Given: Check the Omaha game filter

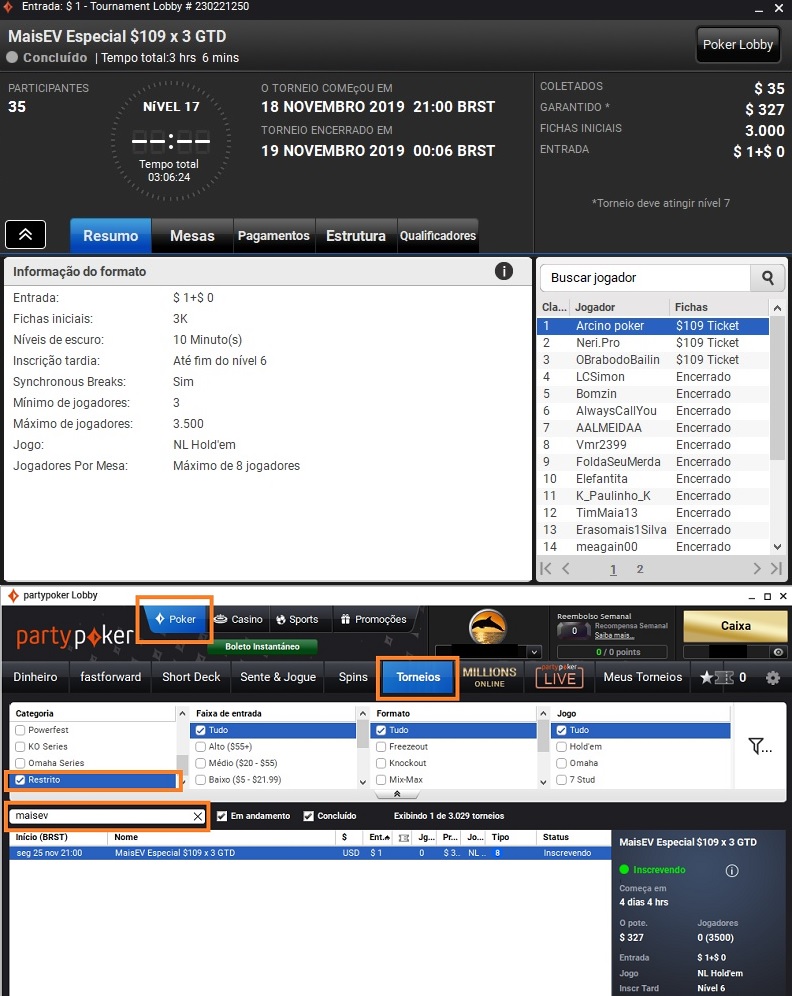Looking at the screenshot, I should [561, 763].
